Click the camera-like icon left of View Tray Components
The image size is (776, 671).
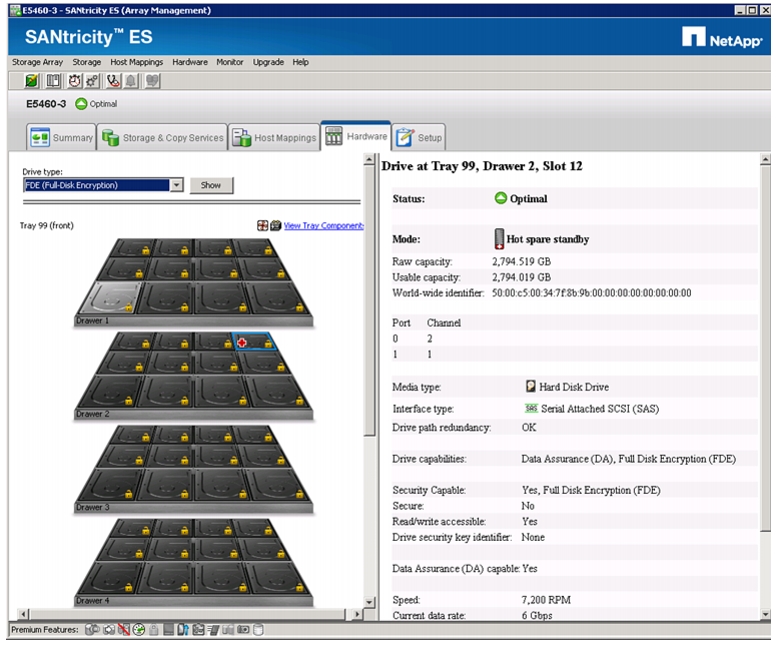coord(276,226)
